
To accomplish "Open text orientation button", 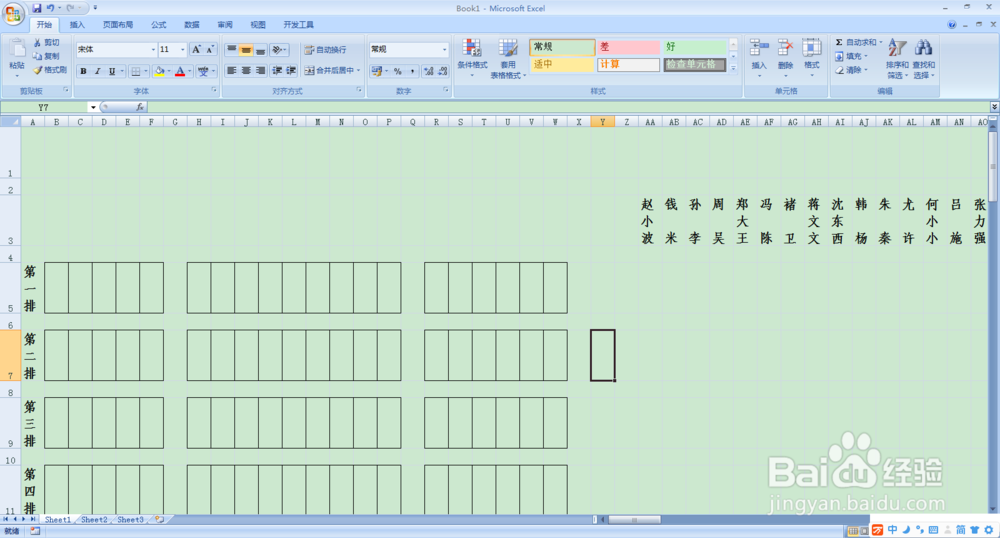I will (x=277, y=49).
